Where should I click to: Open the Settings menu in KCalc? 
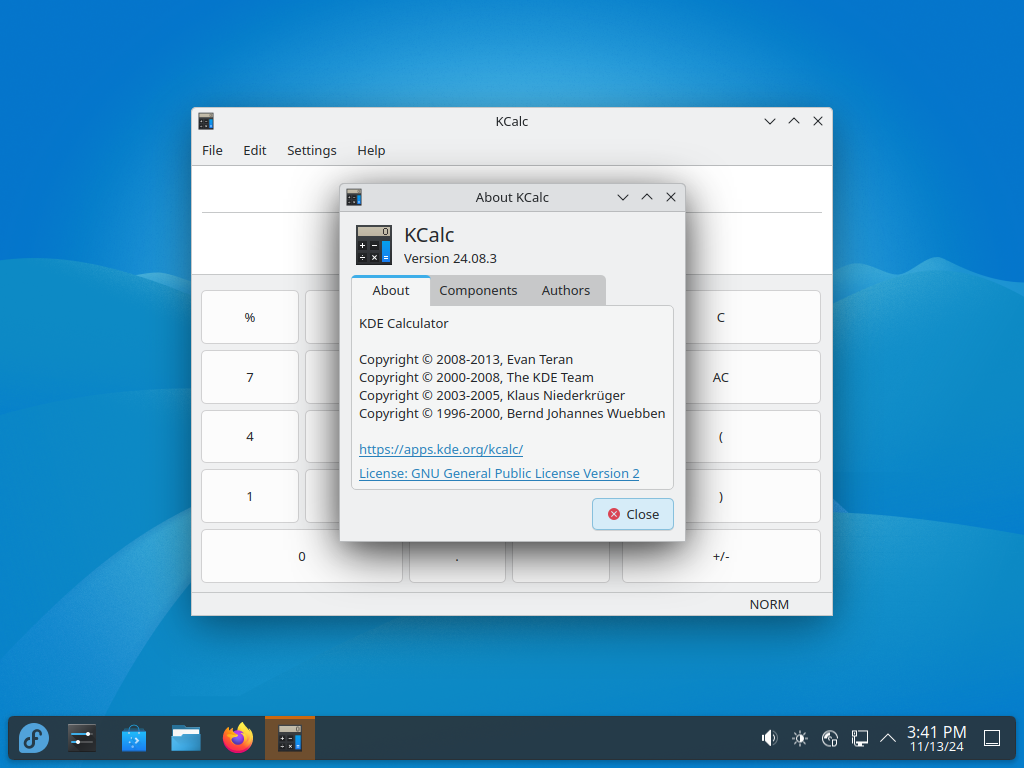(312, 150)
